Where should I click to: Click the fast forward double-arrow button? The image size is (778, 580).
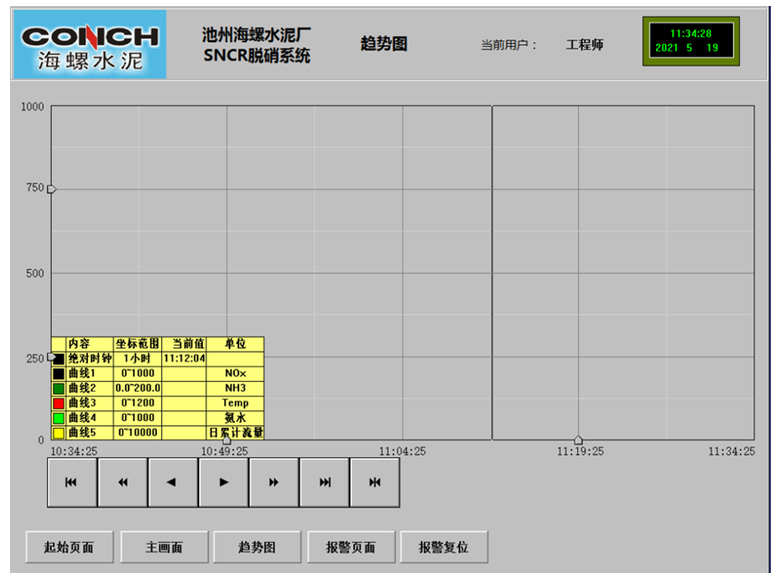(x=274, y=482)
